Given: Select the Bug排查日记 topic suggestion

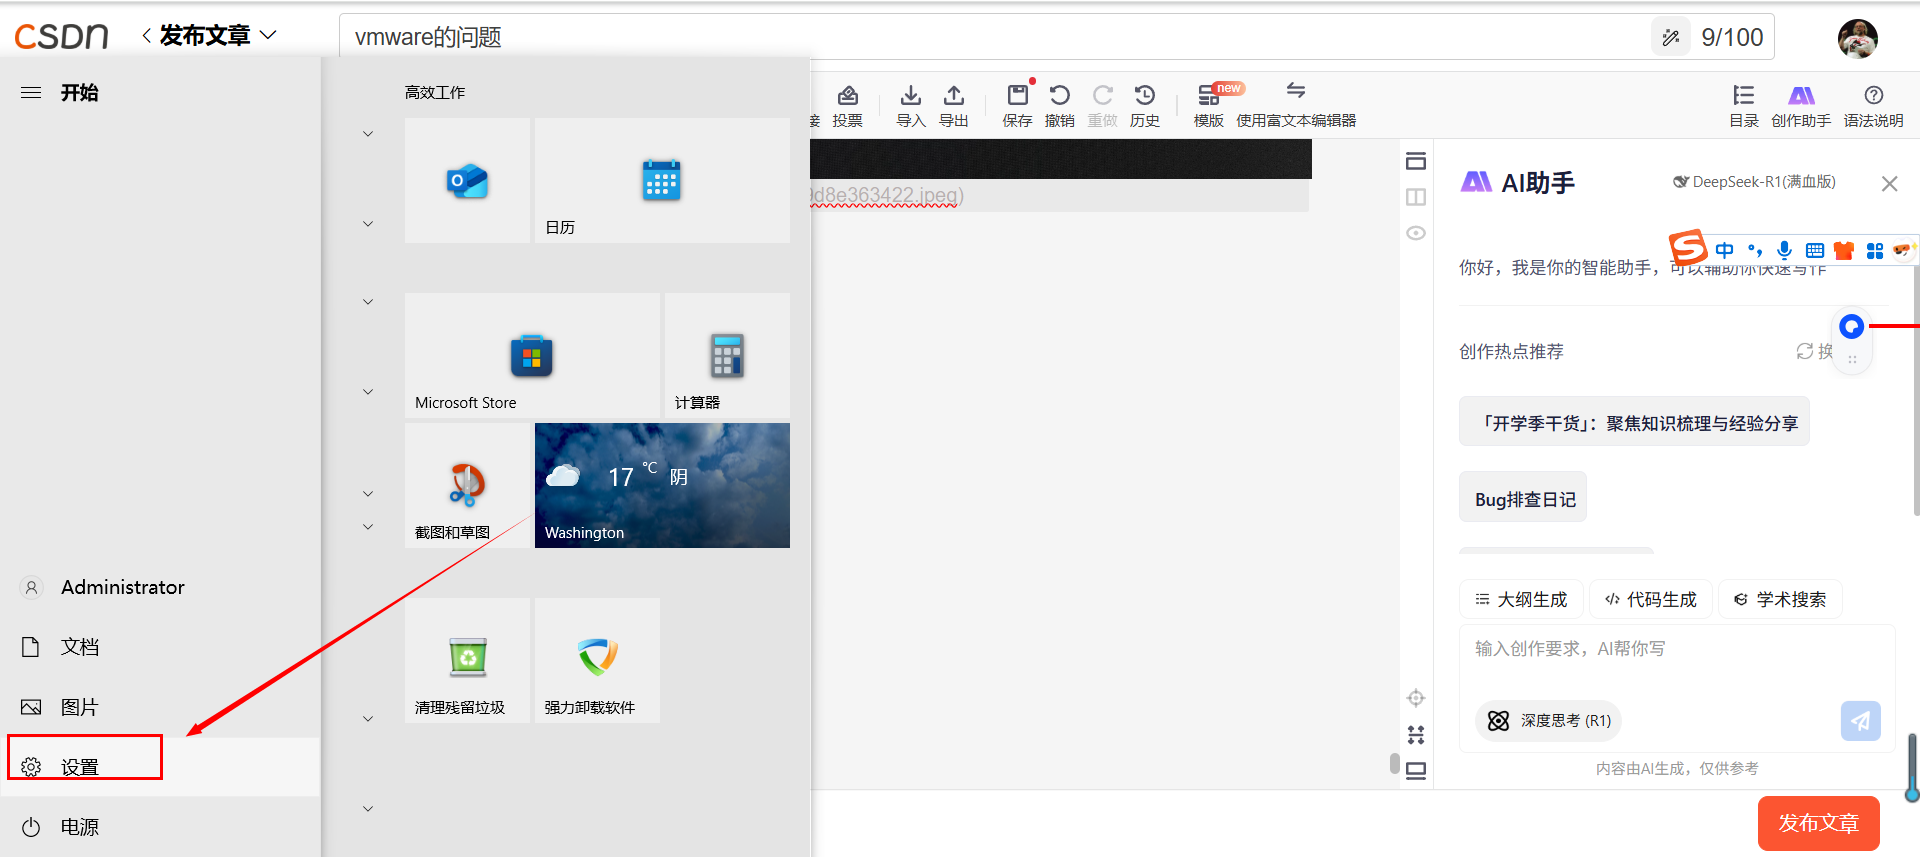Looking at the screenshot, I should pos(1523,499).
